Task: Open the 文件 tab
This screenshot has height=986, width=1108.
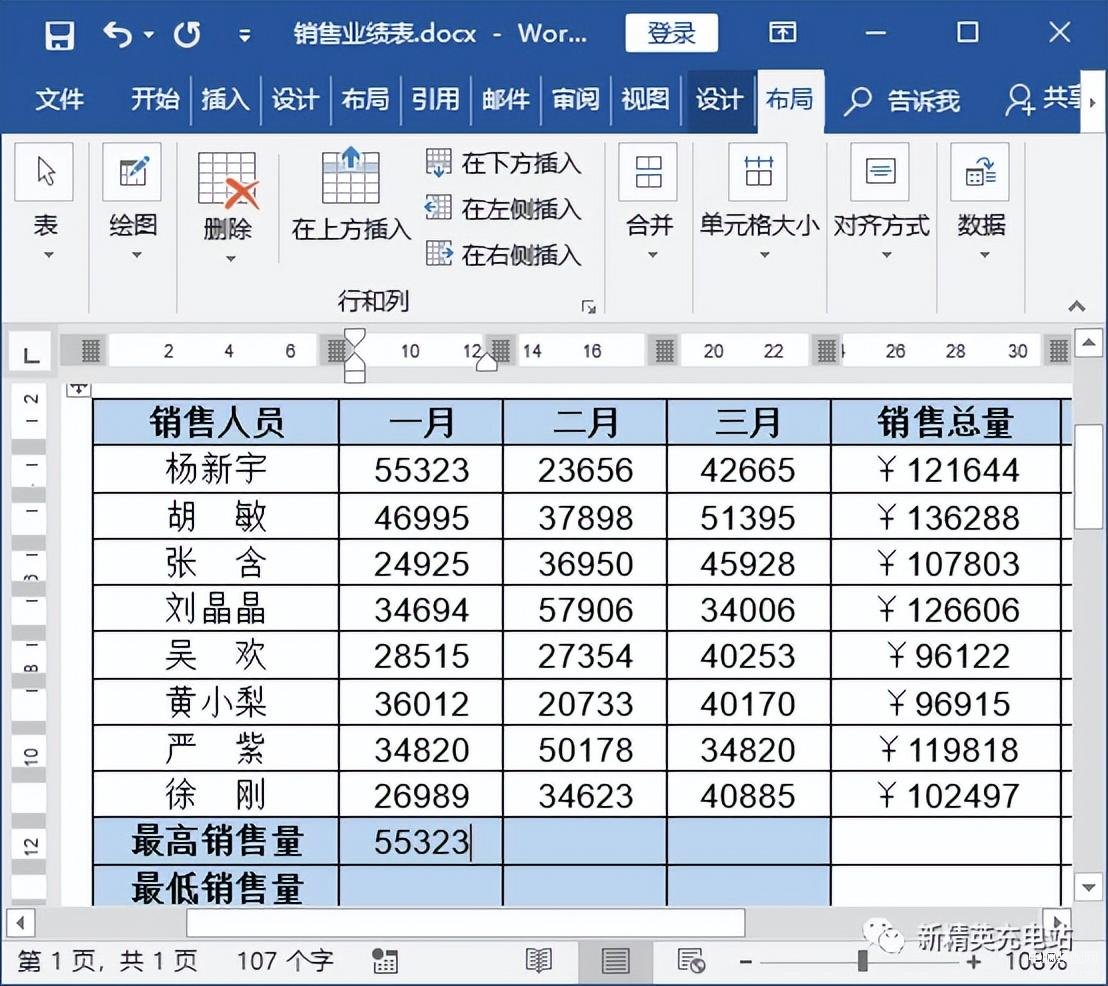Action: [x=59, y=100]
